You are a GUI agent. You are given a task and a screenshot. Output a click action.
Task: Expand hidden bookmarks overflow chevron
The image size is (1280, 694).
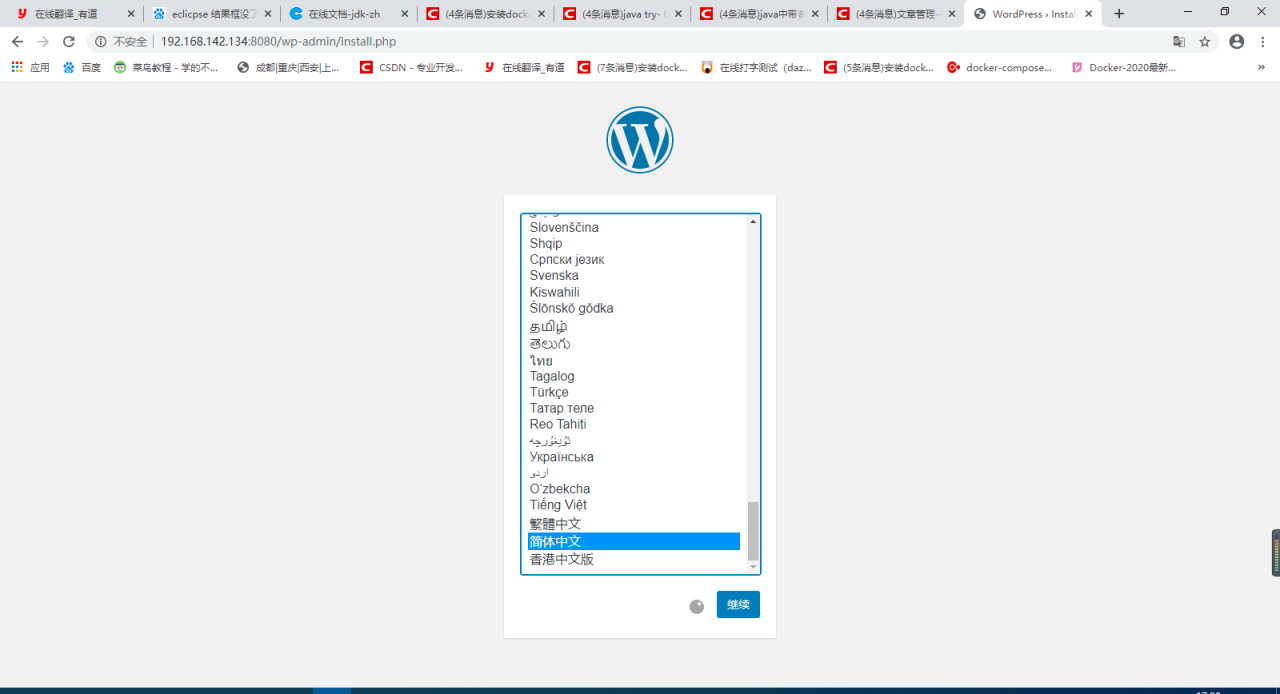point(1261,68)
